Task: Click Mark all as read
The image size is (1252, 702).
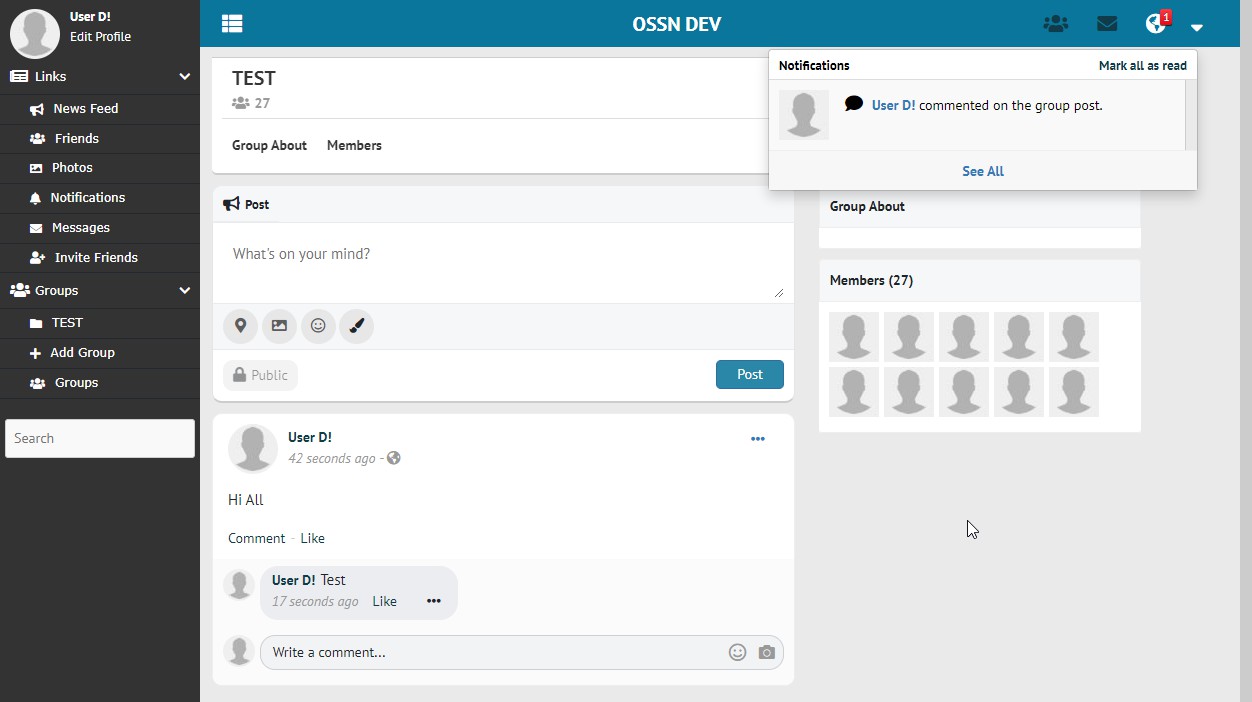Action: (1142, 66)
